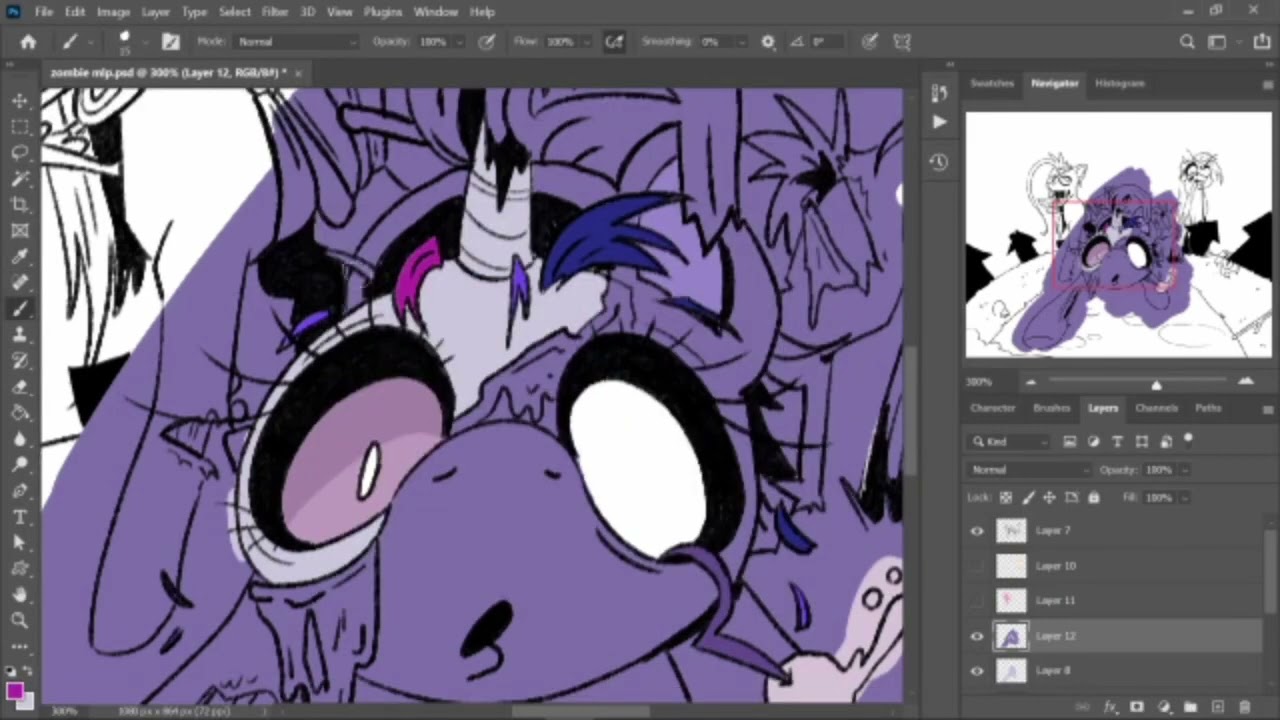
Task: Select the Frame tool
Action: tap(20, 230)
